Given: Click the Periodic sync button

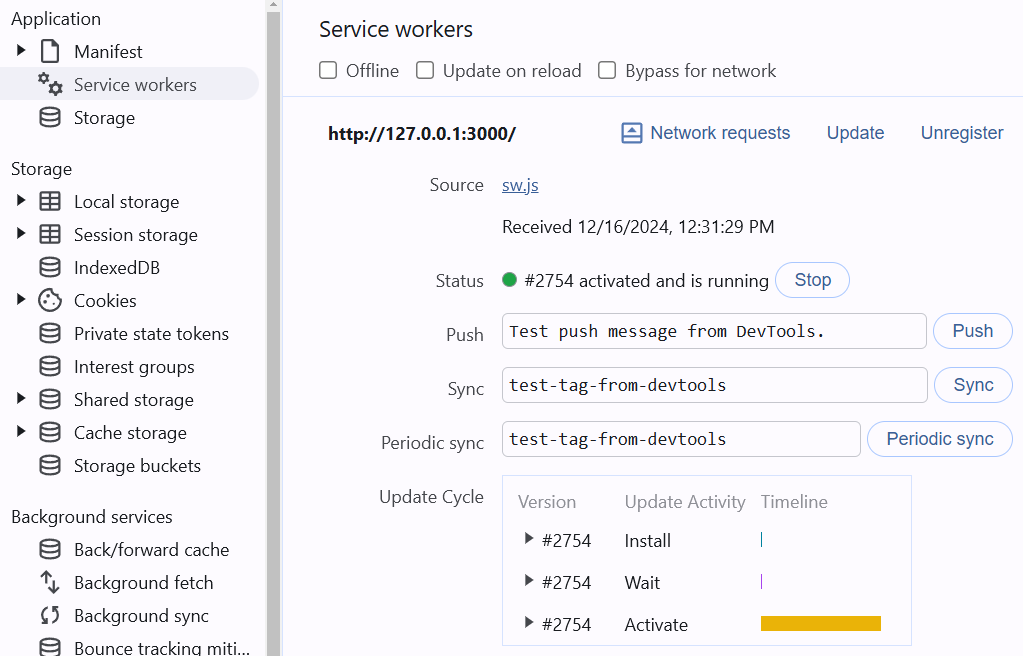Looking at the screenshot, I should (x=939, y=439).
